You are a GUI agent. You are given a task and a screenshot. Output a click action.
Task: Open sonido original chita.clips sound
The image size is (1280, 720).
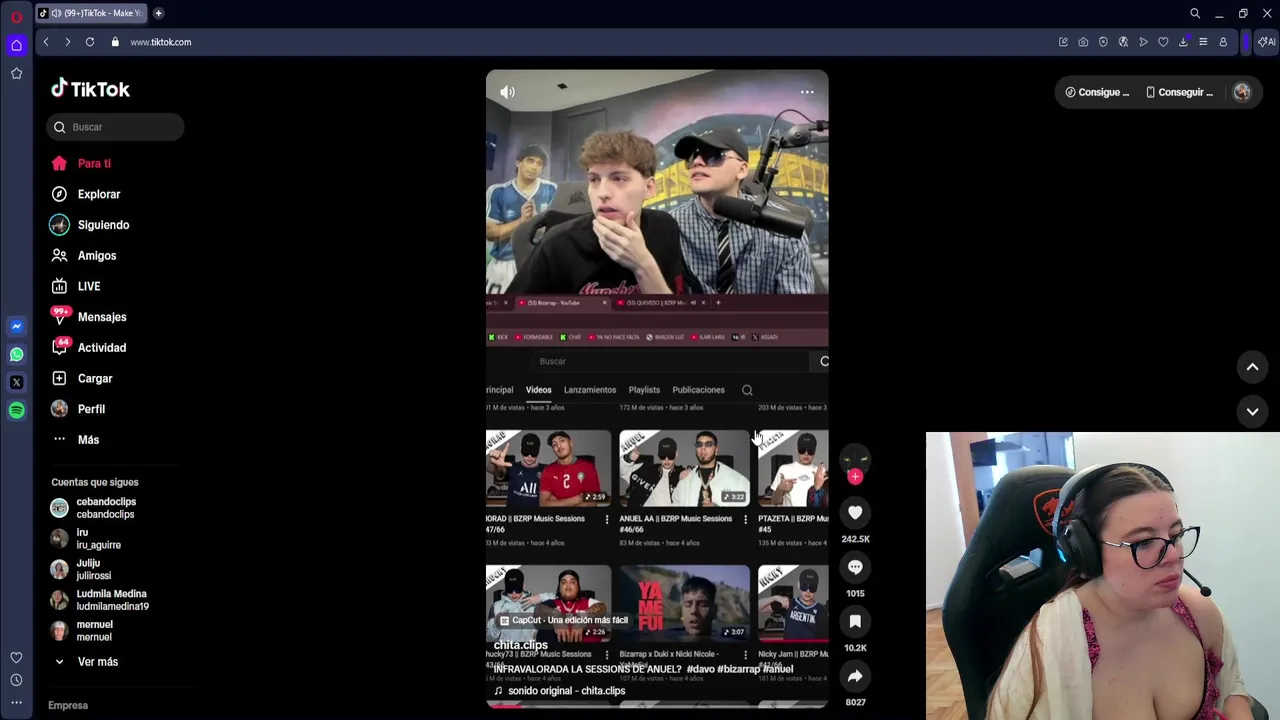click(x=560, y=691)
